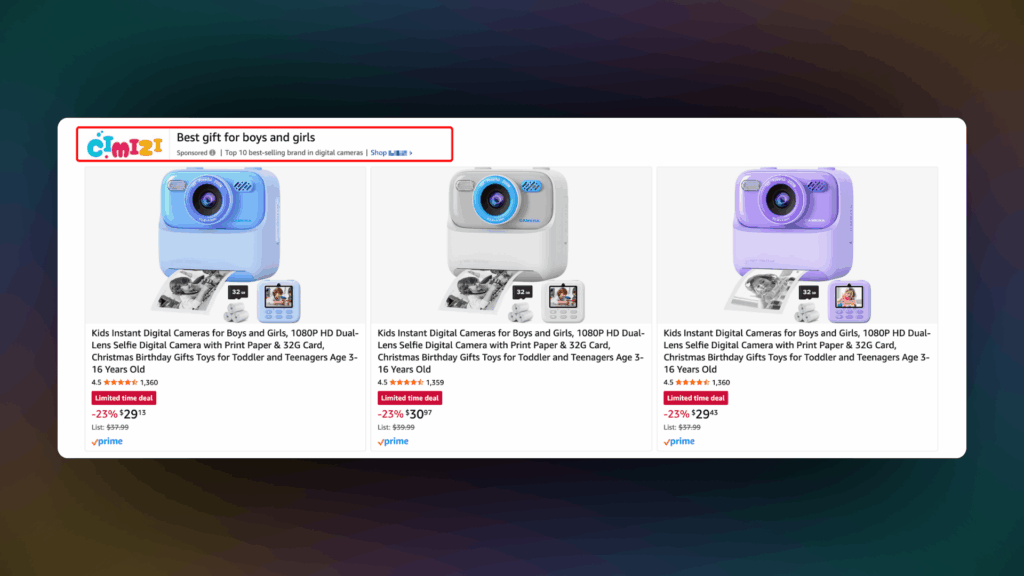Open the Sponsored info icon

212,153
